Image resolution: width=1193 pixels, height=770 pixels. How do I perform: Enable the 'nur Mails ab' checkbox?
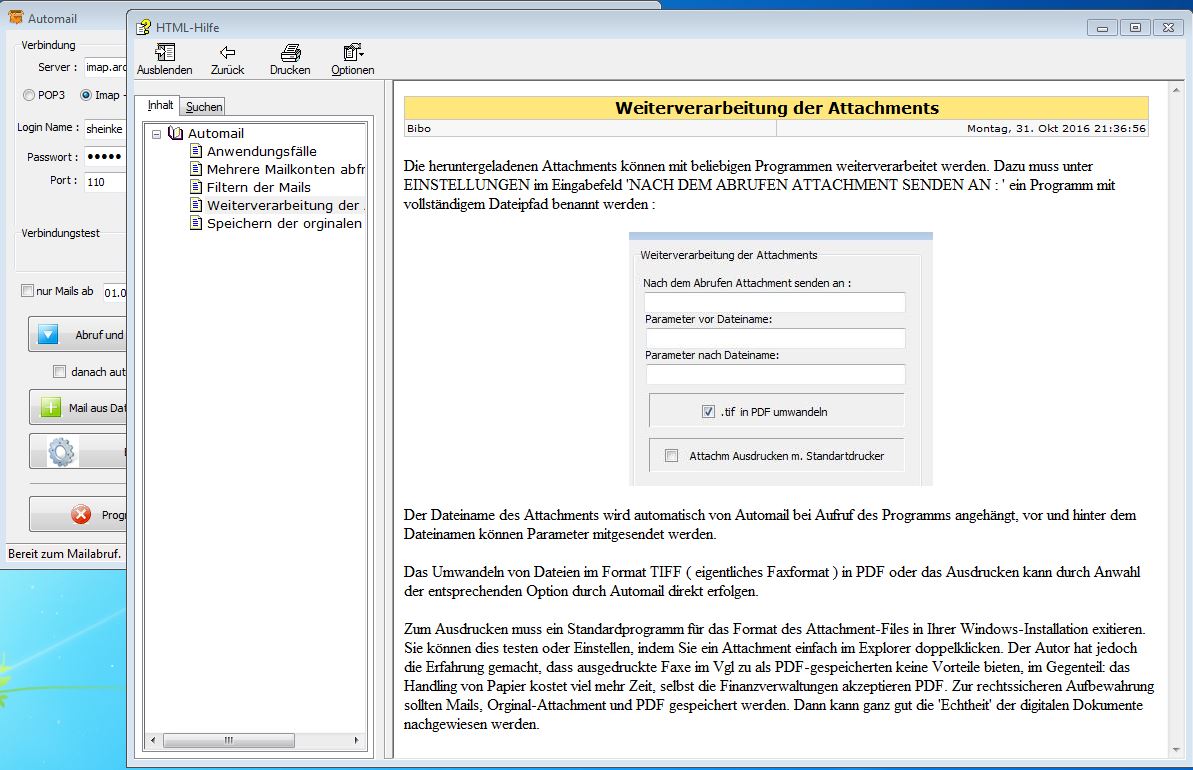coord(28,291)
